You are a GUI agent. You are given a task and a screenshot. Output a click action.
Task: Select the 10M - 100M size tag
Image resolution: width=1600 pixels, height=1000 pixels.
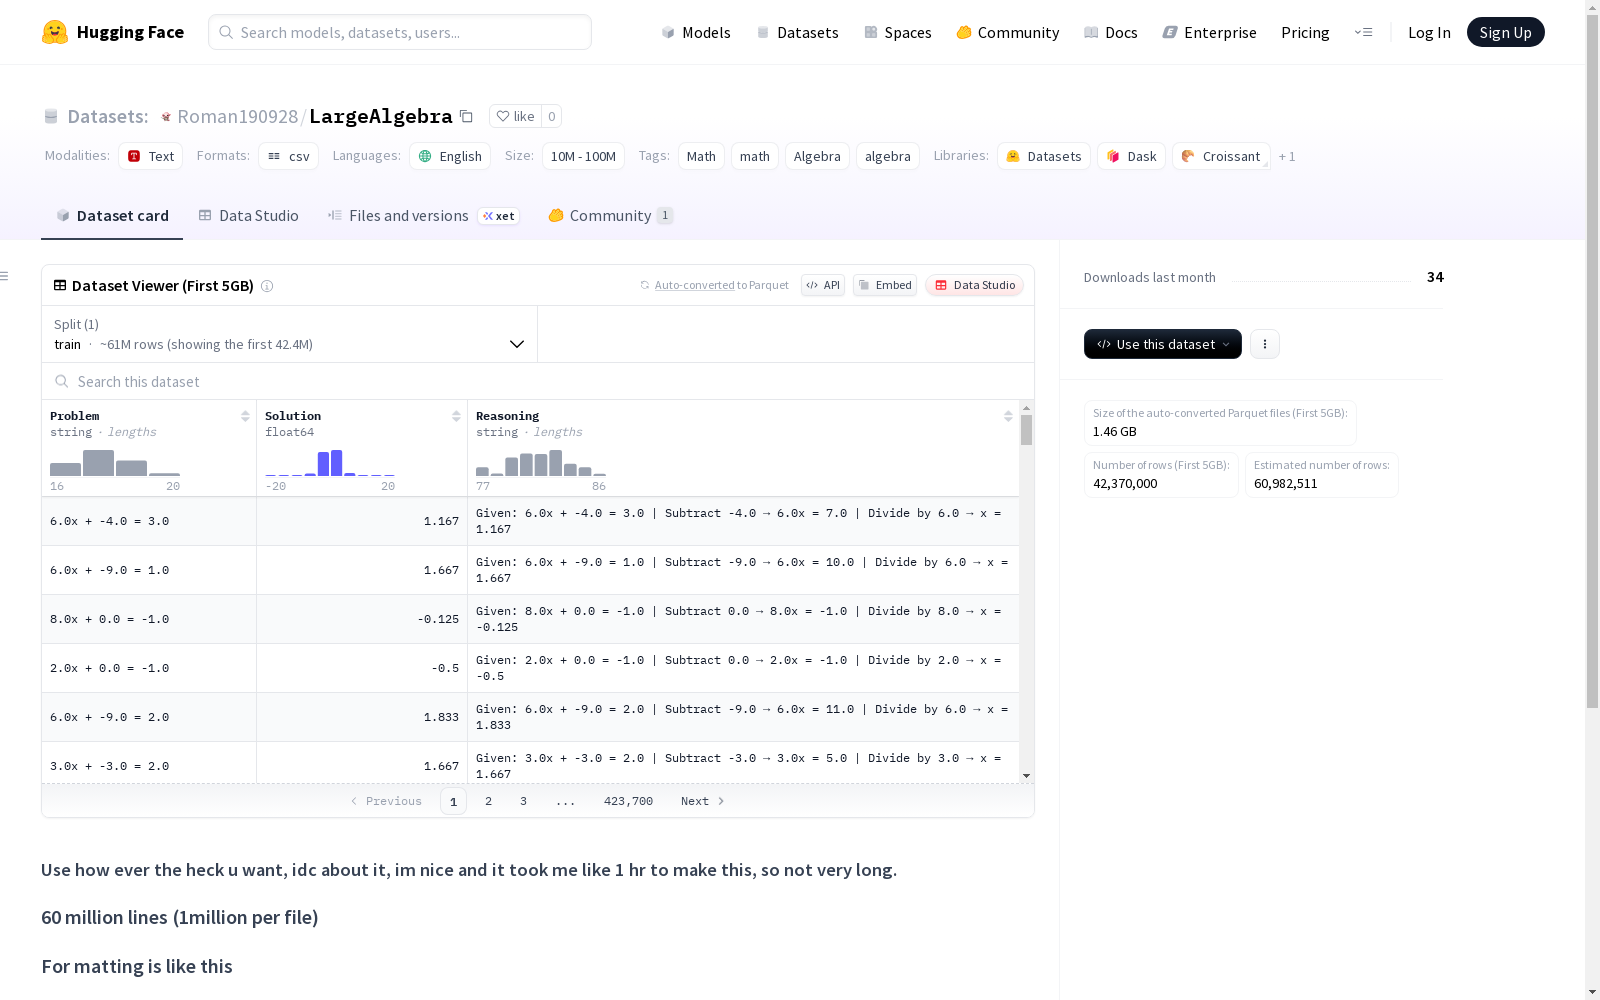pyautogui.click(x=583, y=156)
